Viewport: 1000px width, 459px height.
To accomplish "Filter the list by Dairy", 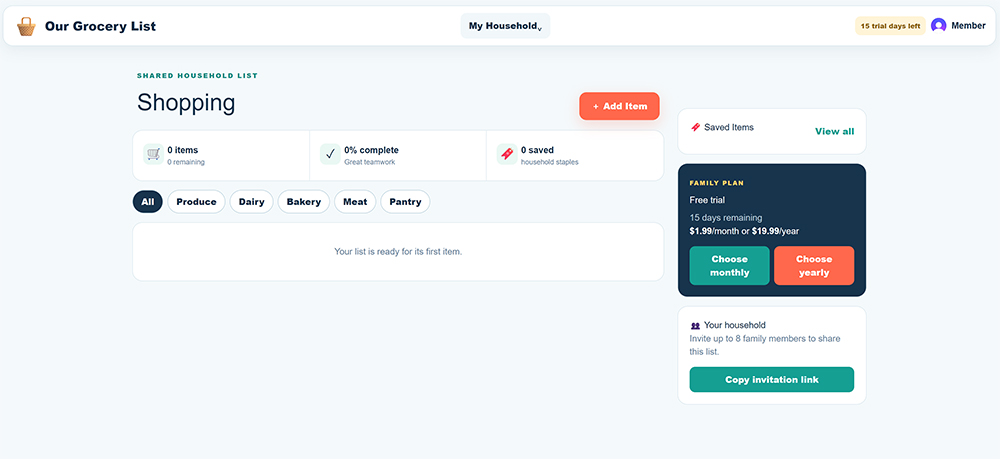I will click(x=251, y=201).
